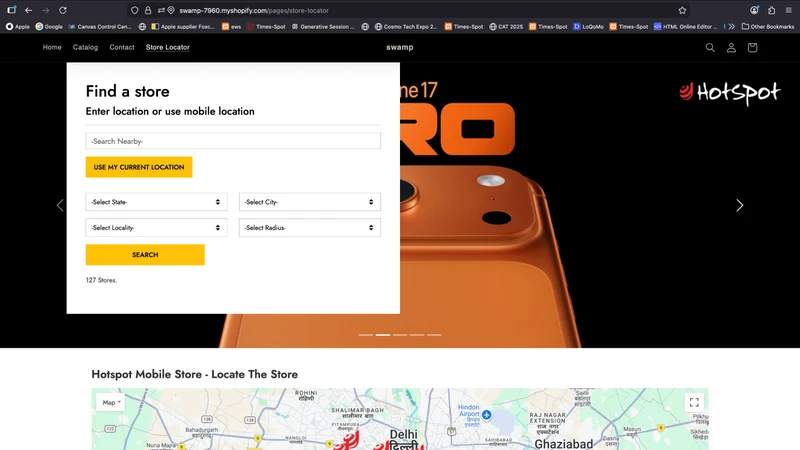This screenshot has height=450, width=800.
Task: Show more bookmarks overflow chevron
Action: [732, 27]
